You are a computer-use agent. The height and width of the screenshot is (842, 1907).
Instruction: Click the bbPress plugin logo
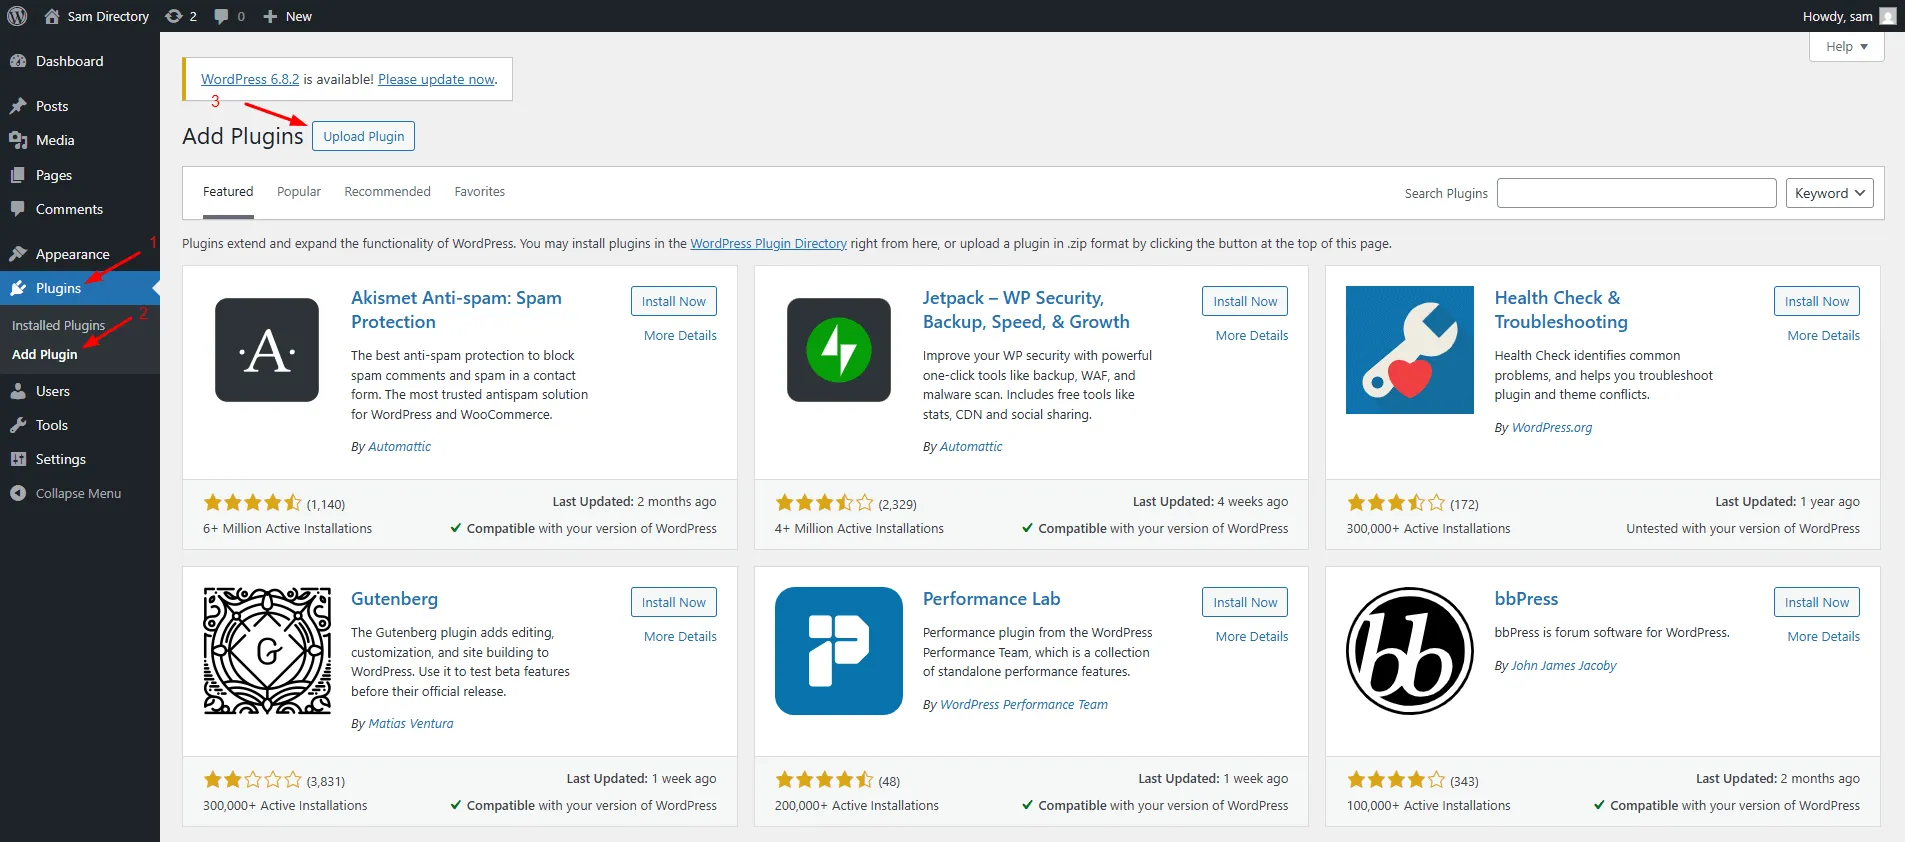click(1410, 651)
